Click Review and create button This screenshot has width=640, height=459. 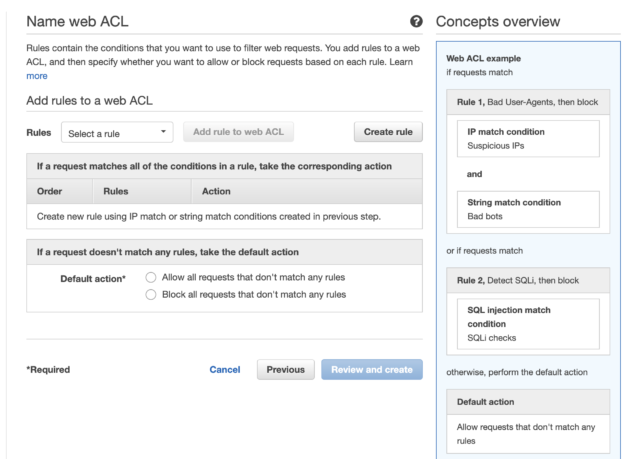pyautogui.click(x=372, y=370)
